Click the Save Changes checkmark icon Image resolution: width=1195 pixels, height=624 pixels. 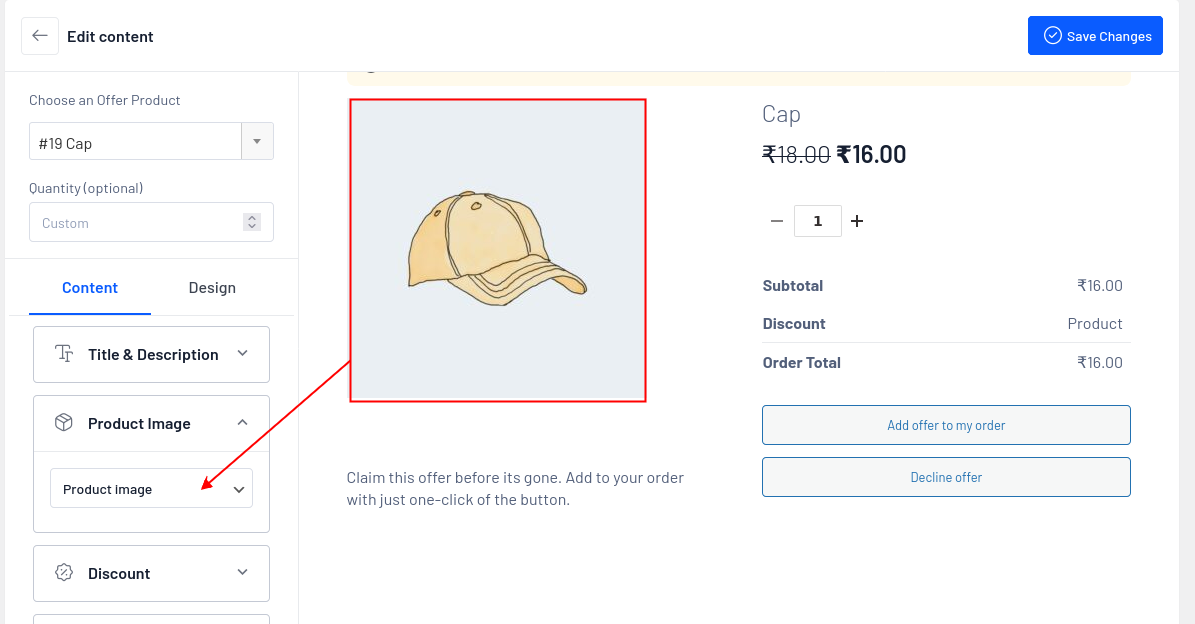pos(1052,36)
